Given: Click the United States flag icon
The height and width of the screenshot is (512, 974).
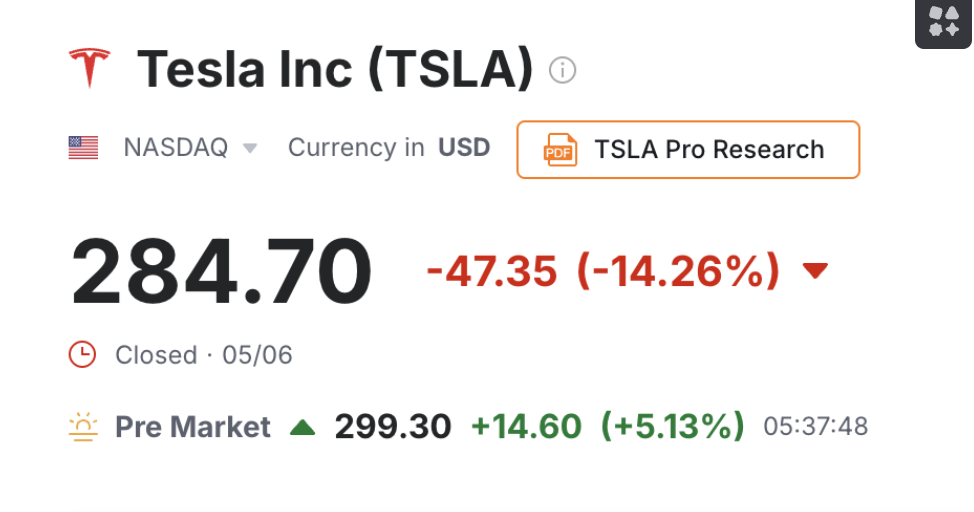Looking at the screenshot, I should tap(83, 148).
